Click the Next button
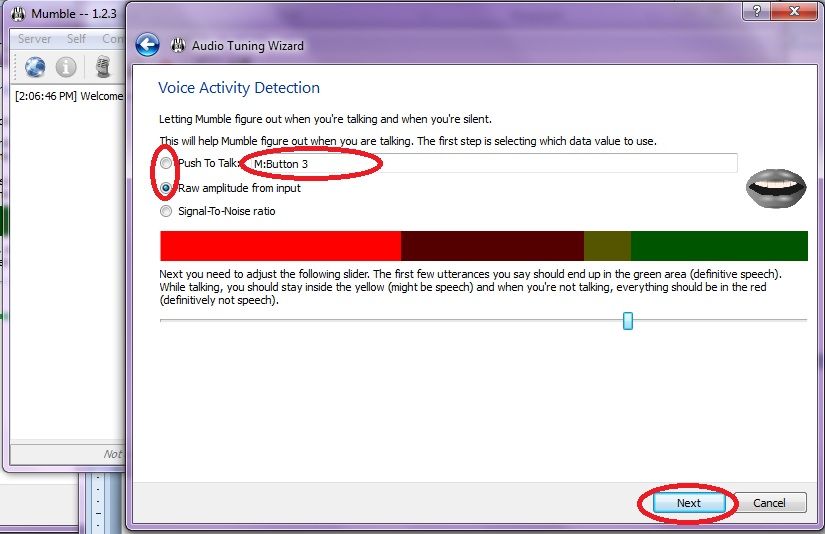Screen dimensions: 825x534 point(688,503)
